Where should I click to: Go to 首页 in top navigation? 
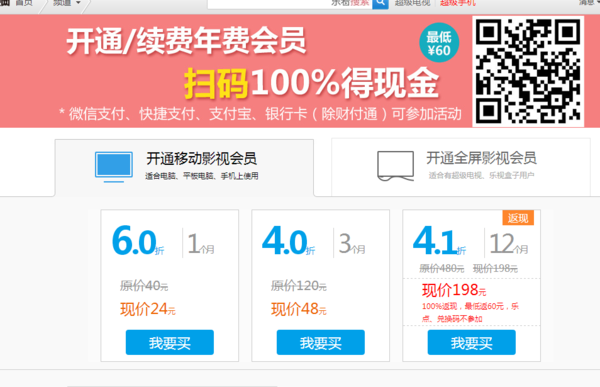coord(24,3)
